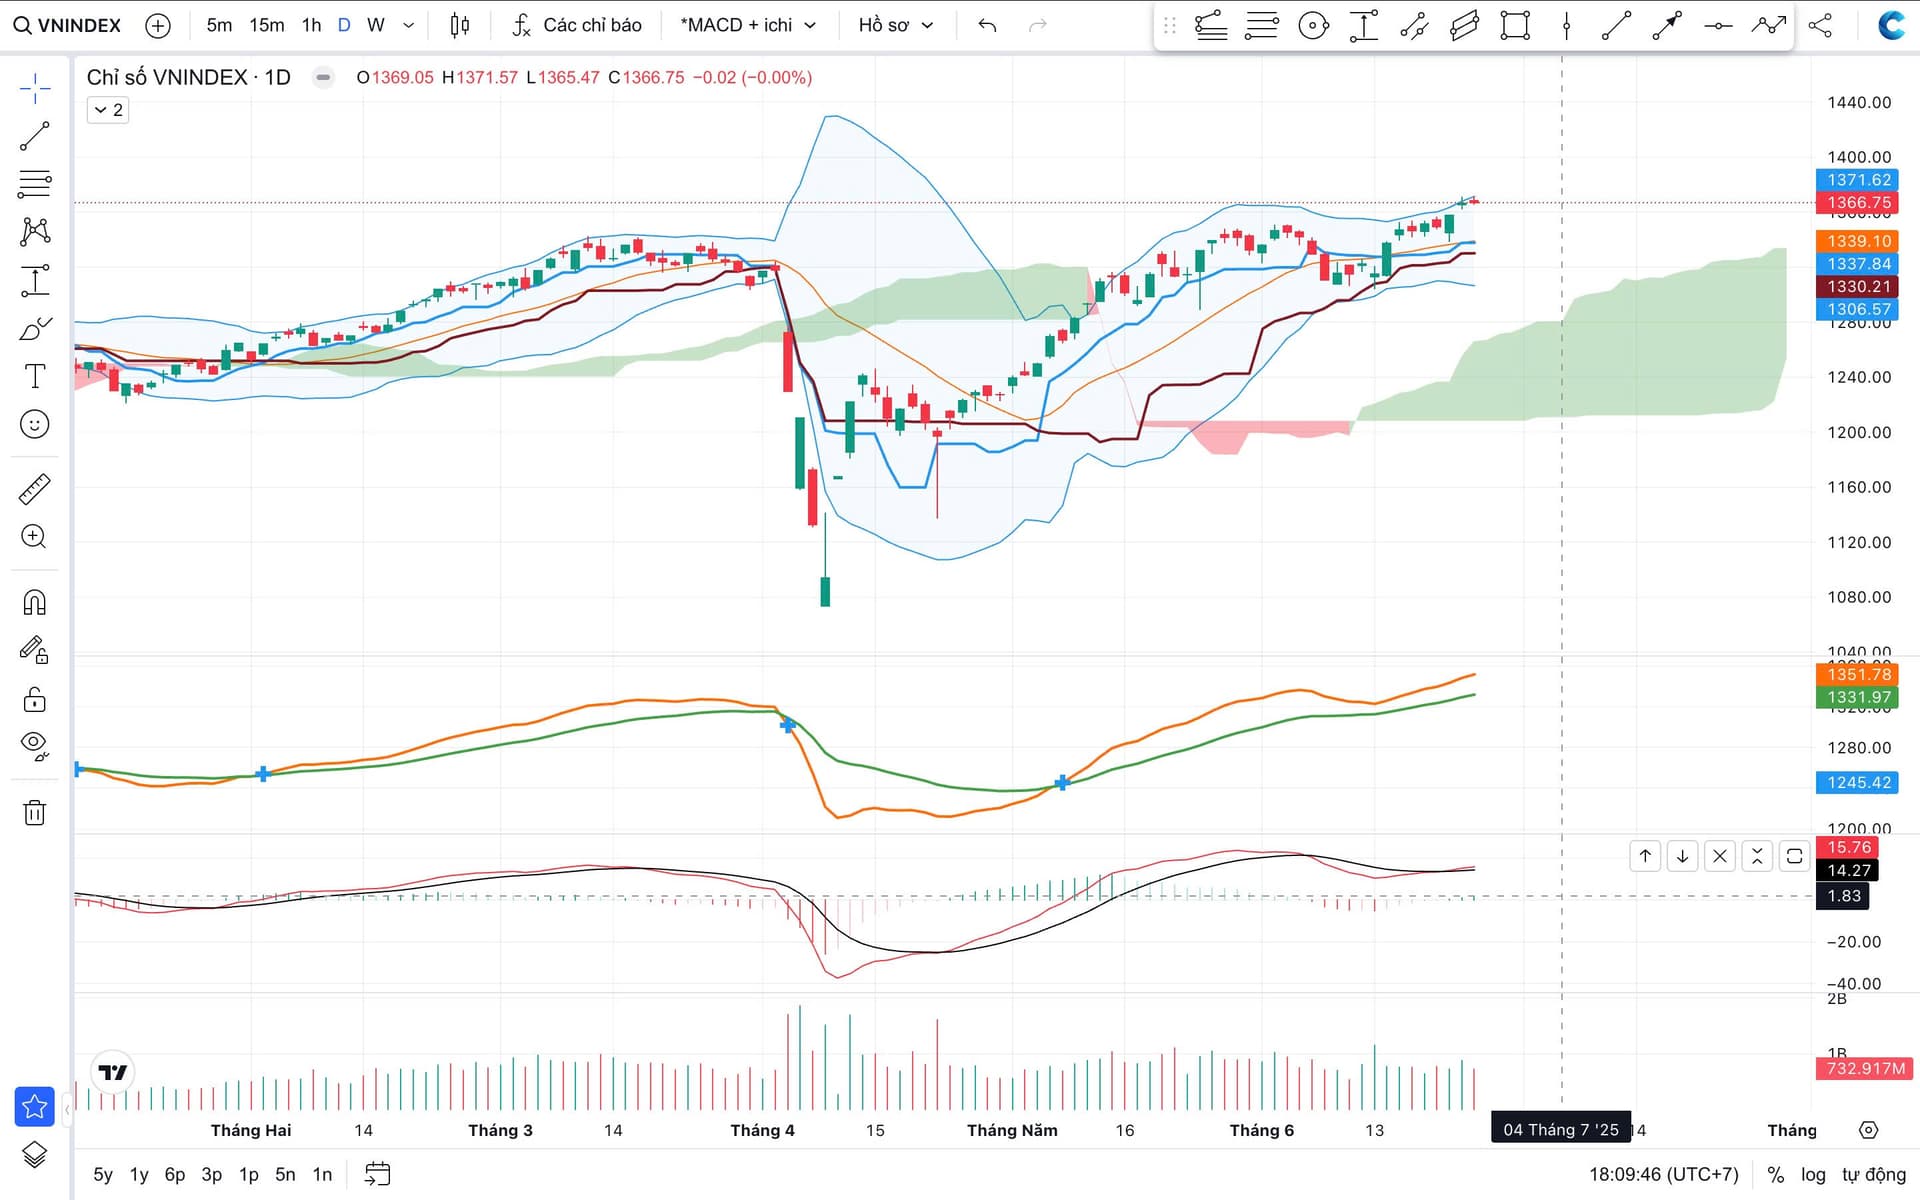Select the trend line drawing tool
Screen dimensions: 1920x1200
pyautogui.click(x=34, y=136)
